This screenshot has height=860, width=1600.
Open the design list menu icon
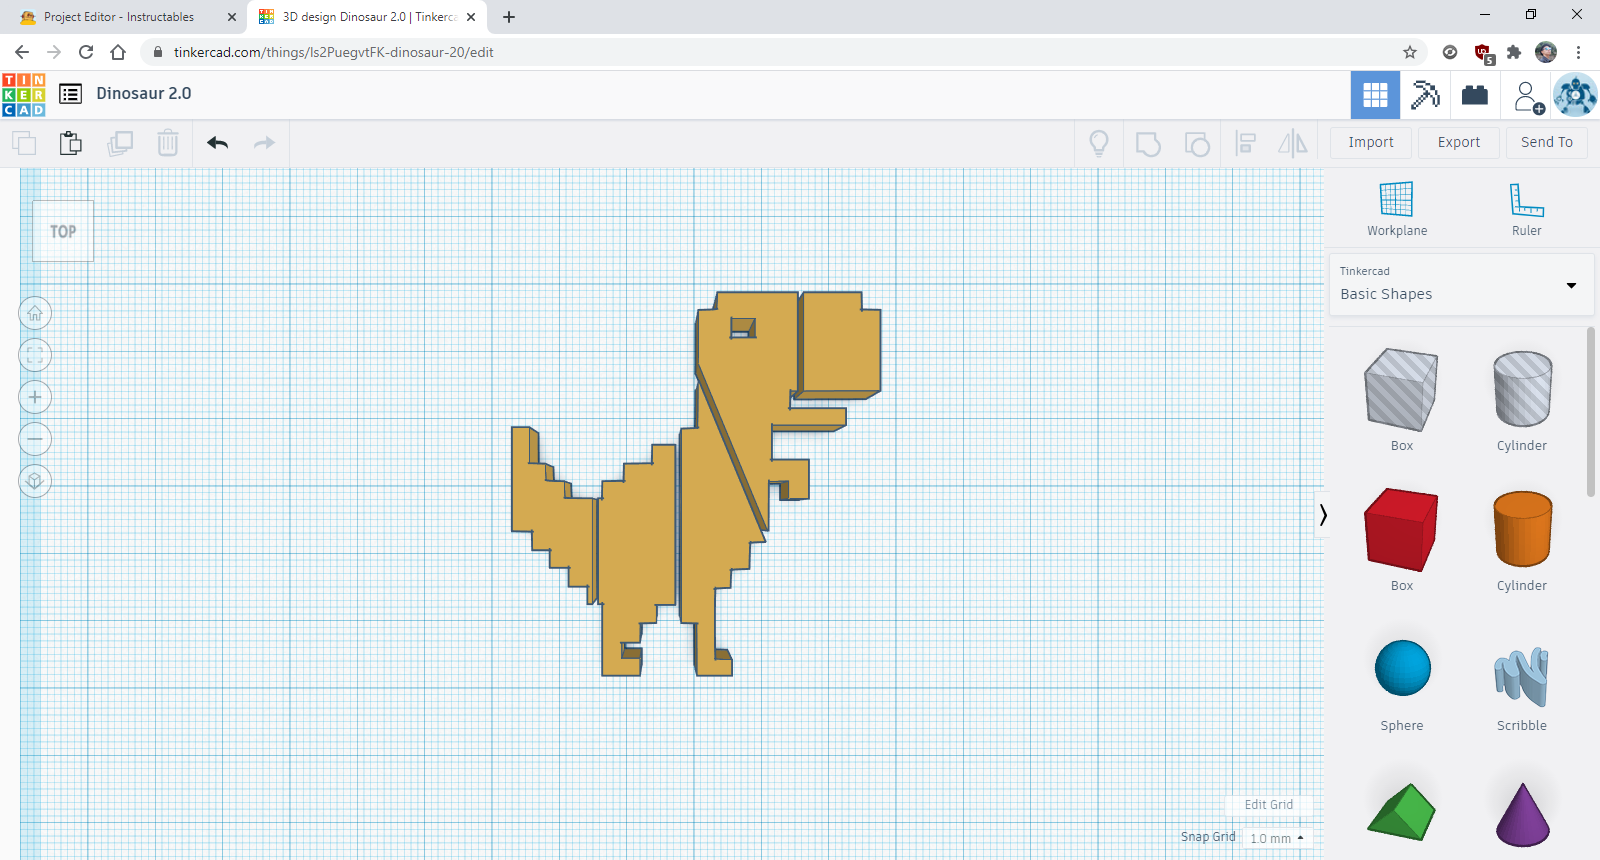(70, 94)
